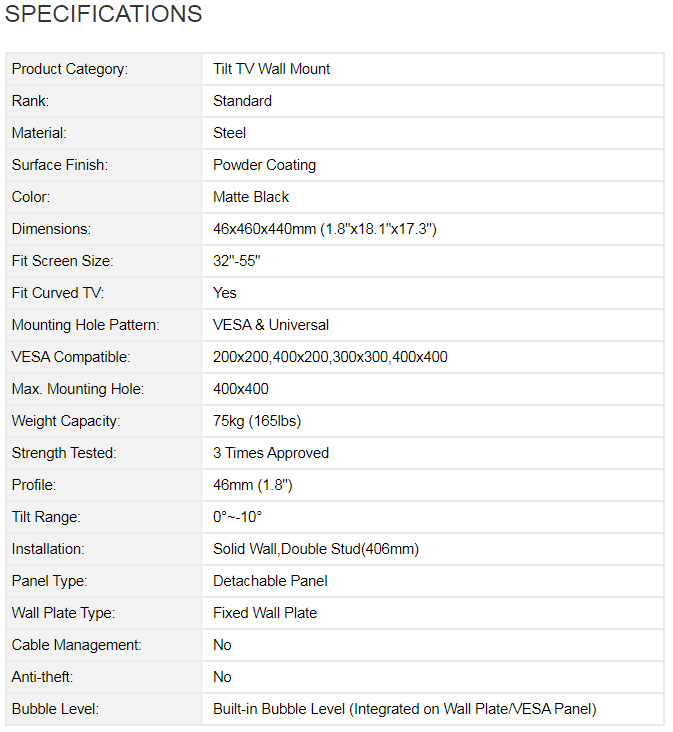Click the Product Category label cell
673x732 pixels.
coord(70,69)
